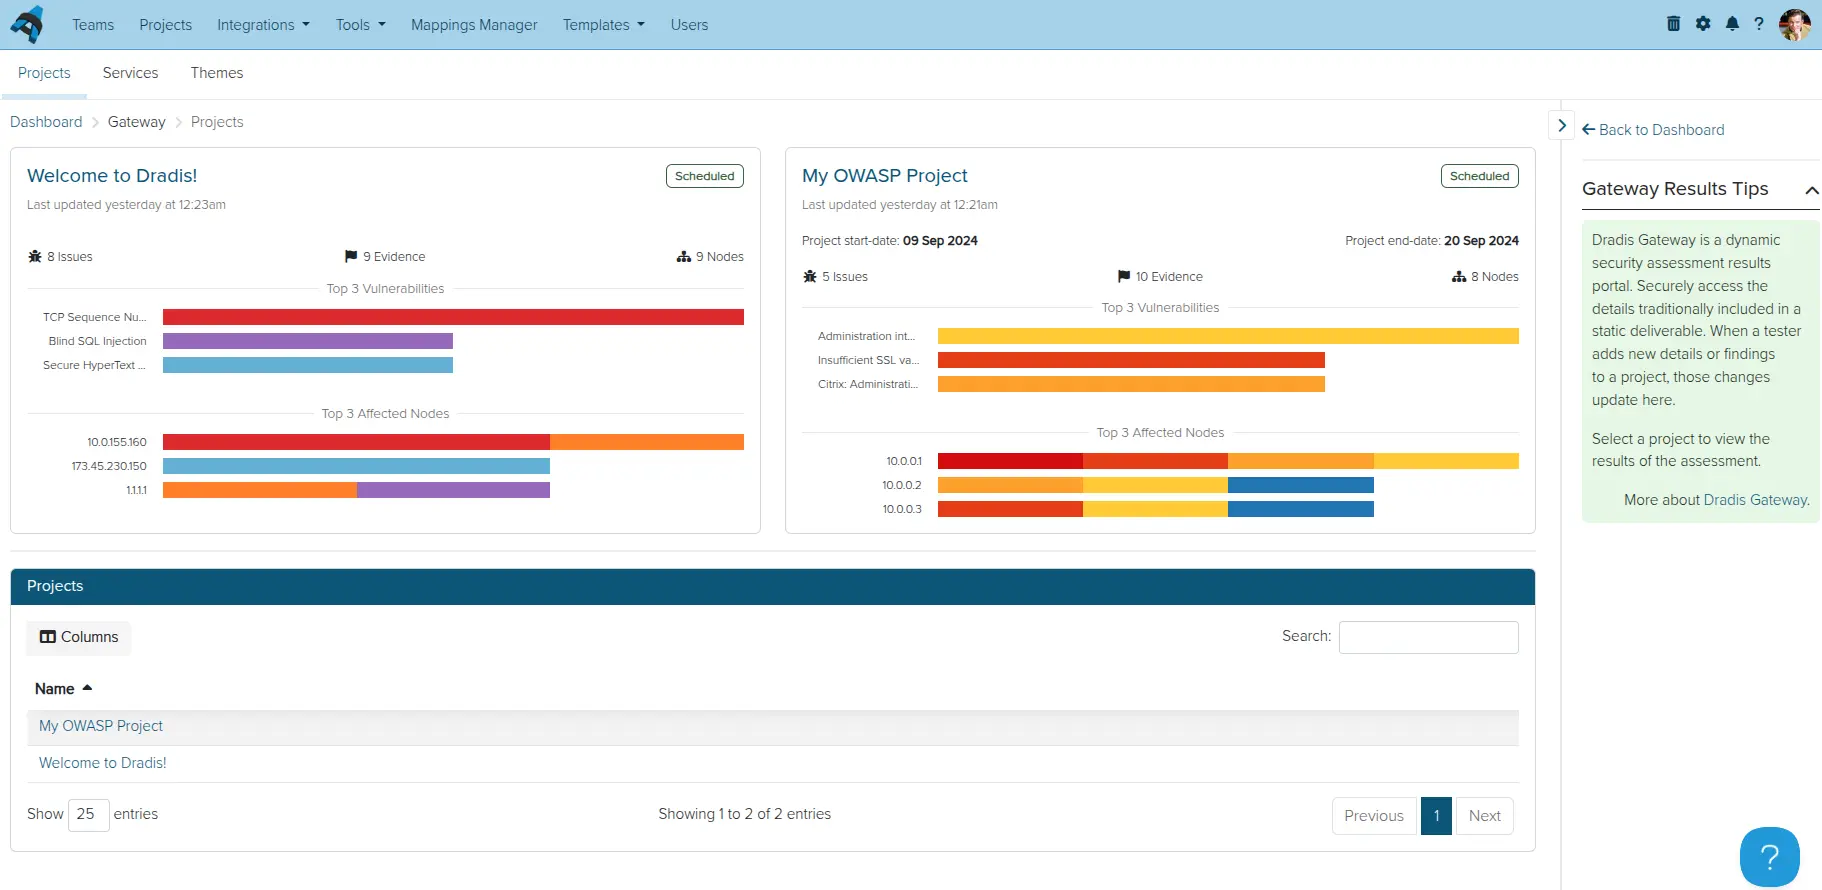Click the Insufficient SSL va... bar
This screenshot has width=1822, height=890.
[1131, 360]
